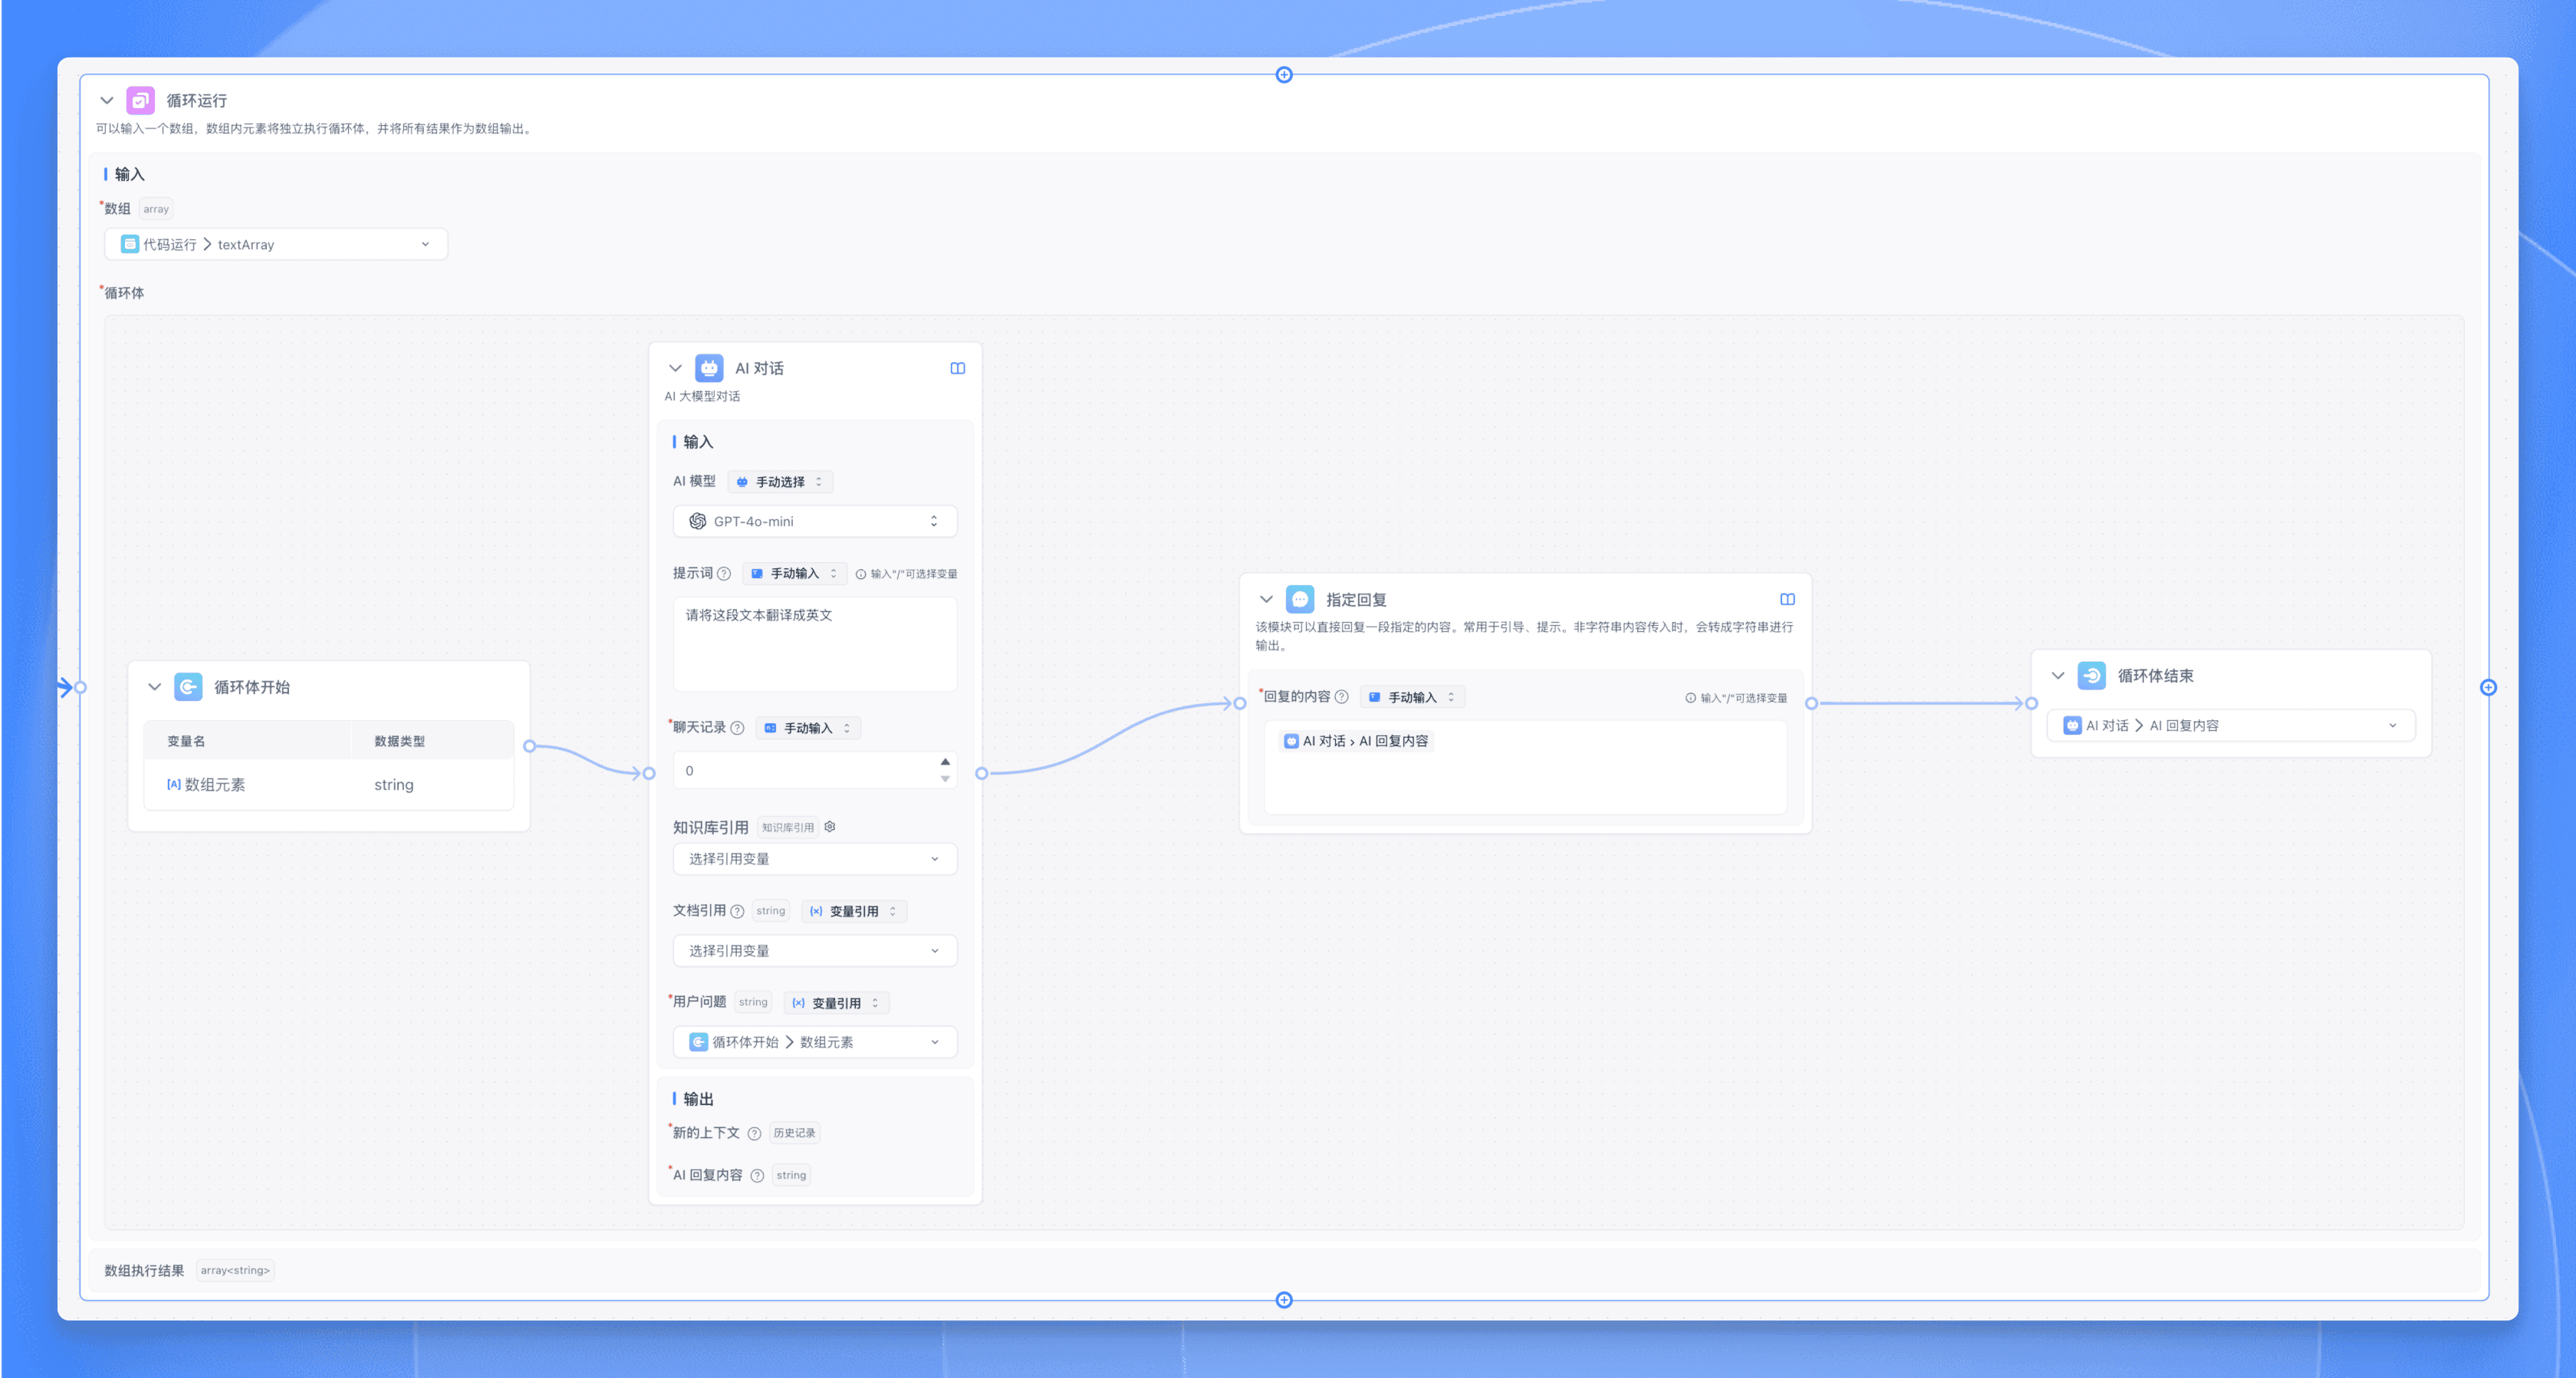Screen dimensions: 2576x1378
Task: Click the 提示词 prompt text area
Action: coord(814,643)
